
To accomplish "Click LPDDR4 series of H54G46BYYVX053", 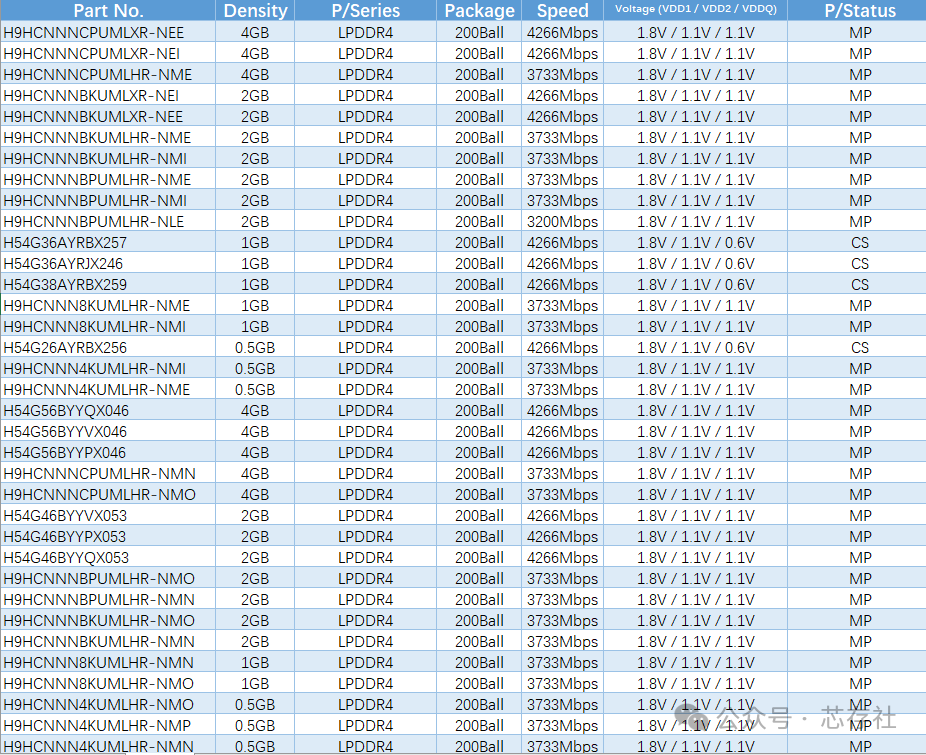I will pos(366,515).
